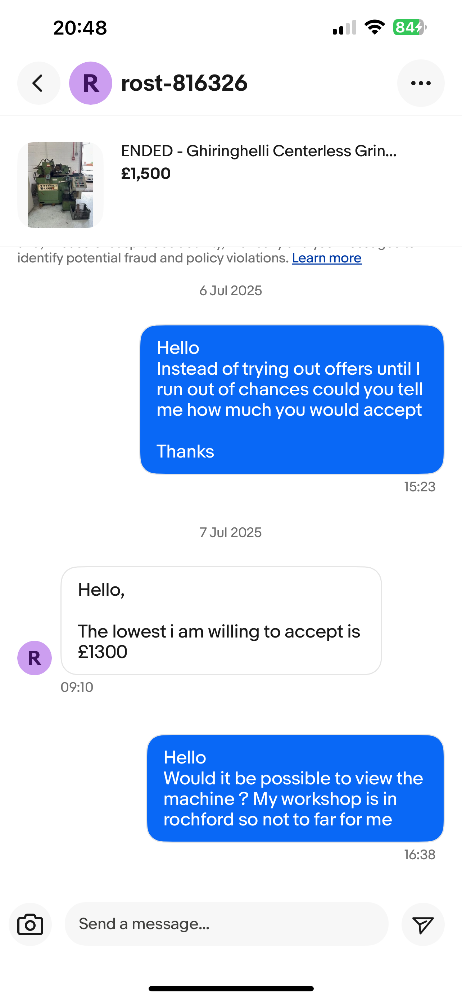Tap the Send a message input field
The width and height of the screenshot is (462, 1000).
227,924
